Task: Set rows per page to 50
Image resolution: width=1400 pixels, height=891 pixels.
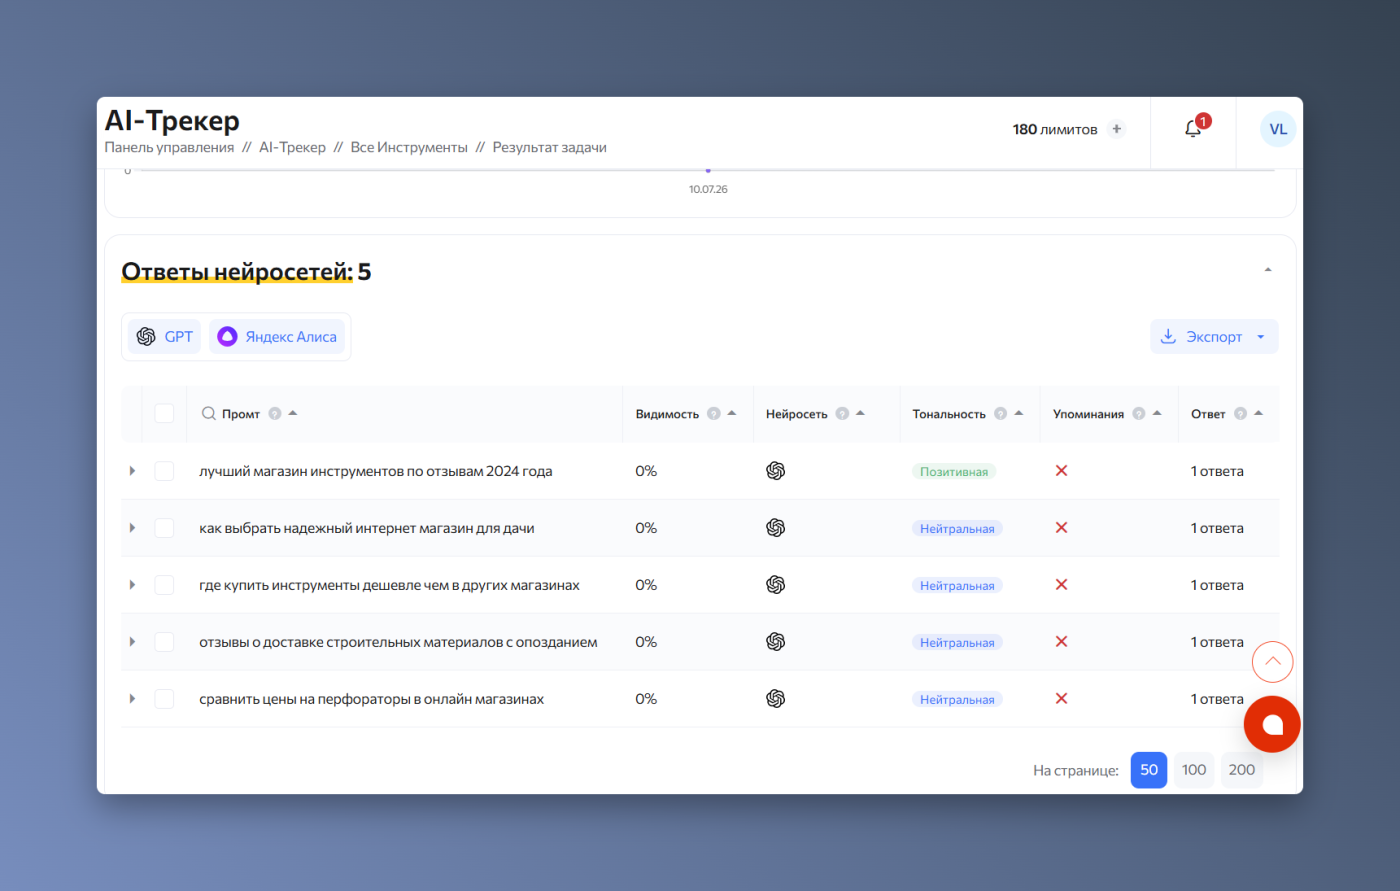Action: pos(1149,770)
